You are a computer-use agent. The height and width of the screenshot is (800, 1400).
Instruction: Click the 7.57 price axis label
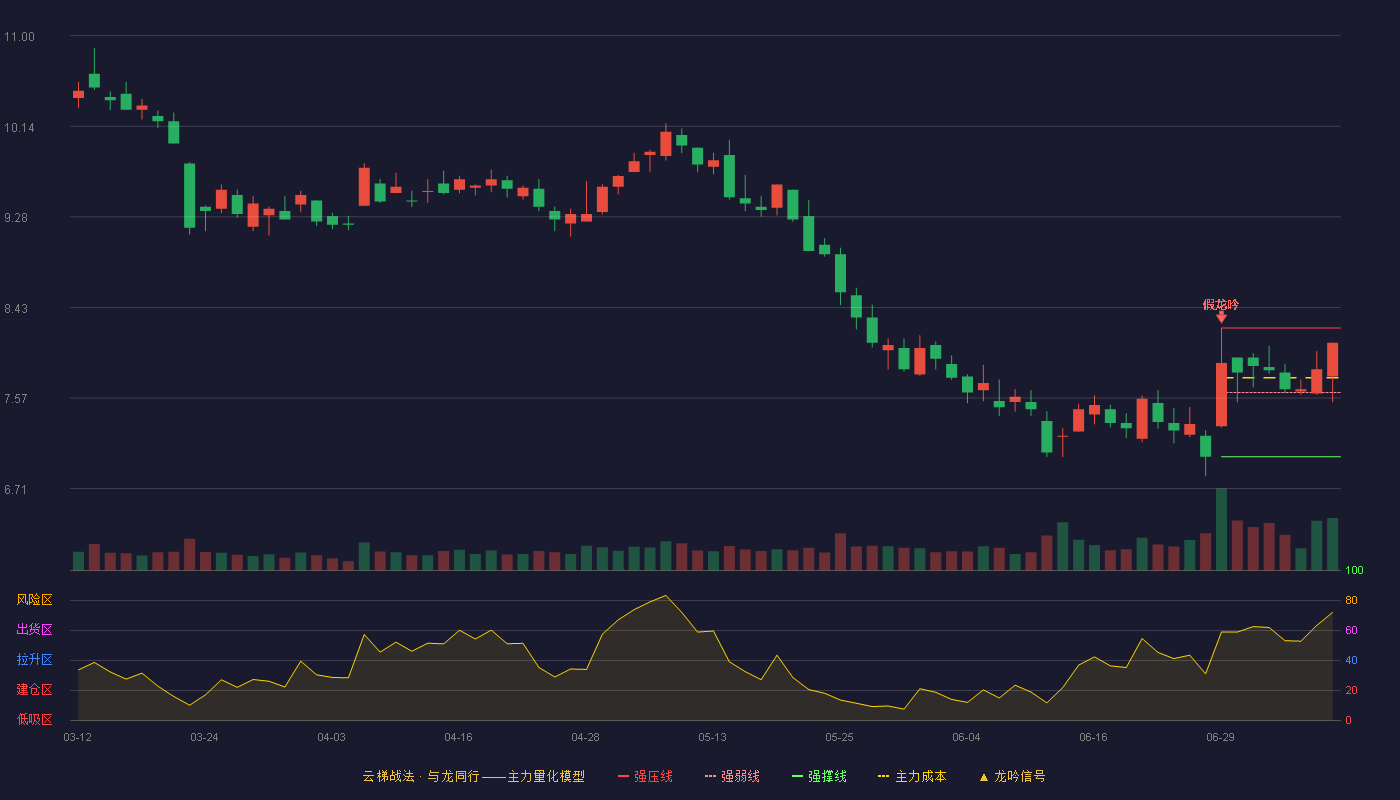pyautogui.click(x=15, y=399)
